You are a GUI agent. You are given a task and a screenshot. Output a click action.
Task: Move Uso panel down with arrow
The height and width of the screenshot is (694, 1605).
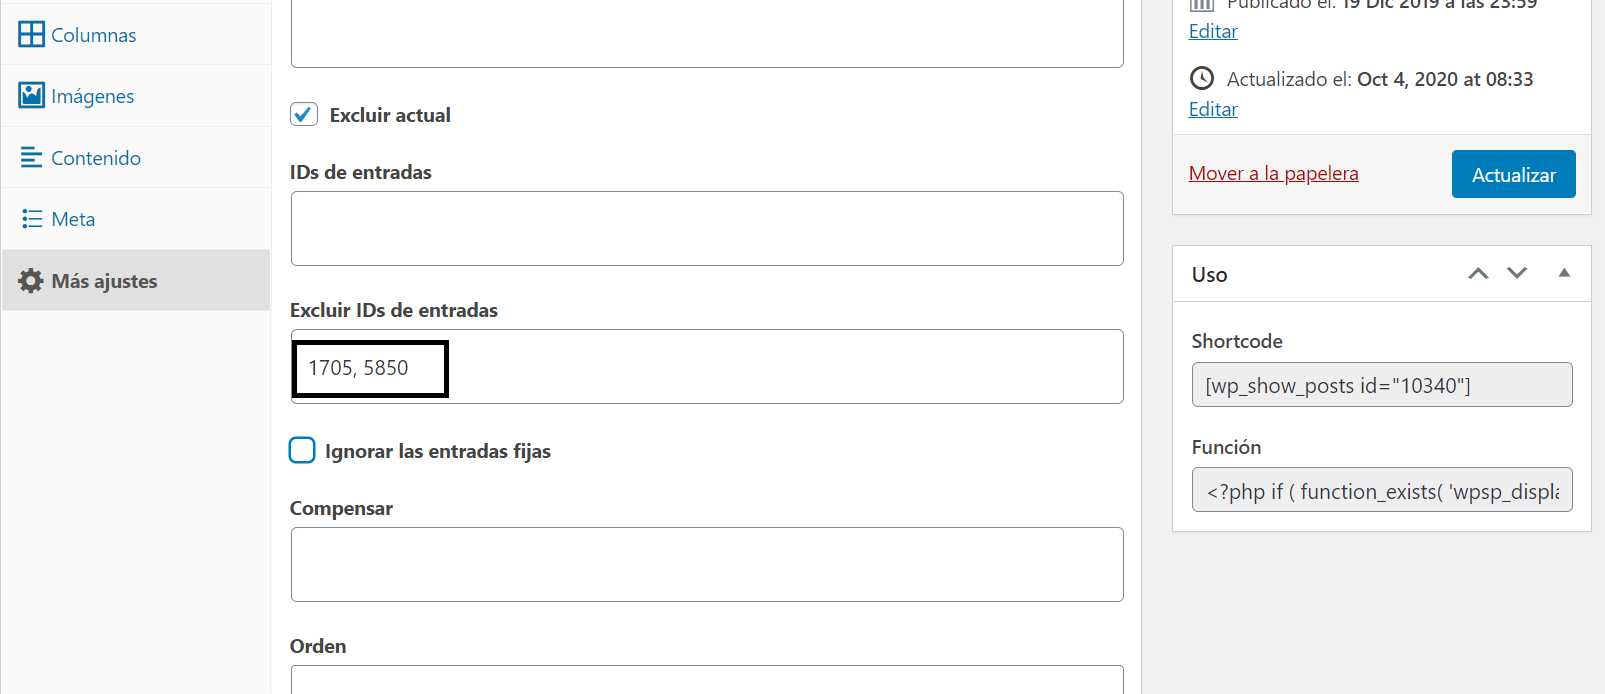point(1517,273)
